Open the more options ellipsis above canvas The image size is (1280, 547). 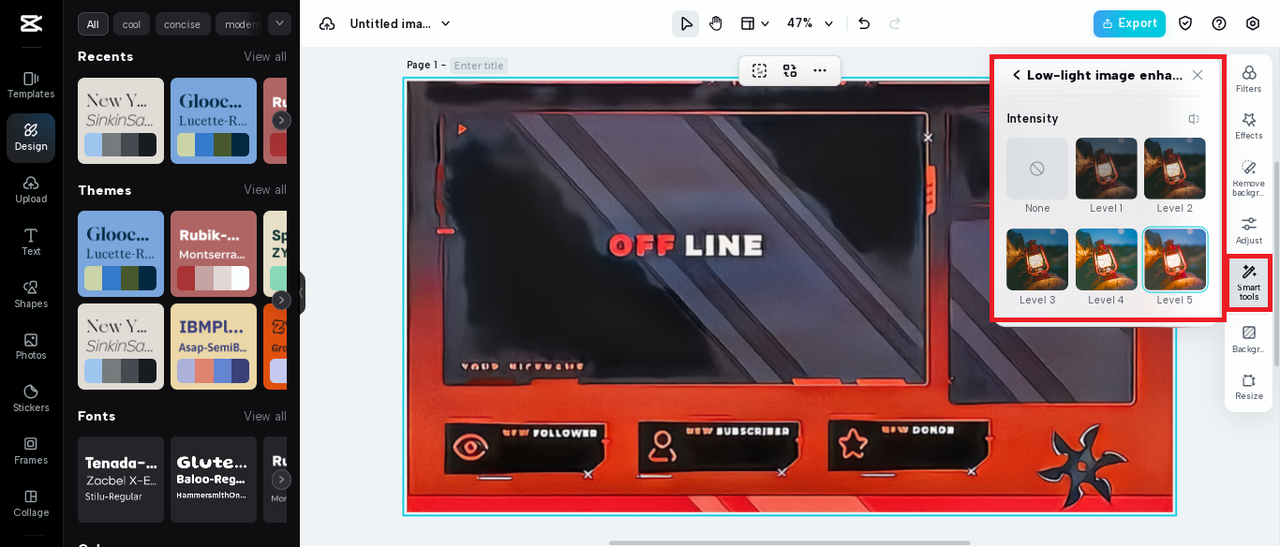click(820, 71)
